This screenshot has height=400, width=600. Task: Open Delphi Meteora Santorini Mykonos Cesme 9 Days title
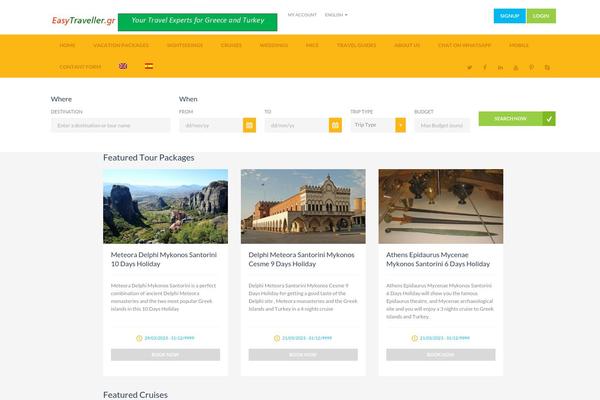[302, 260]
